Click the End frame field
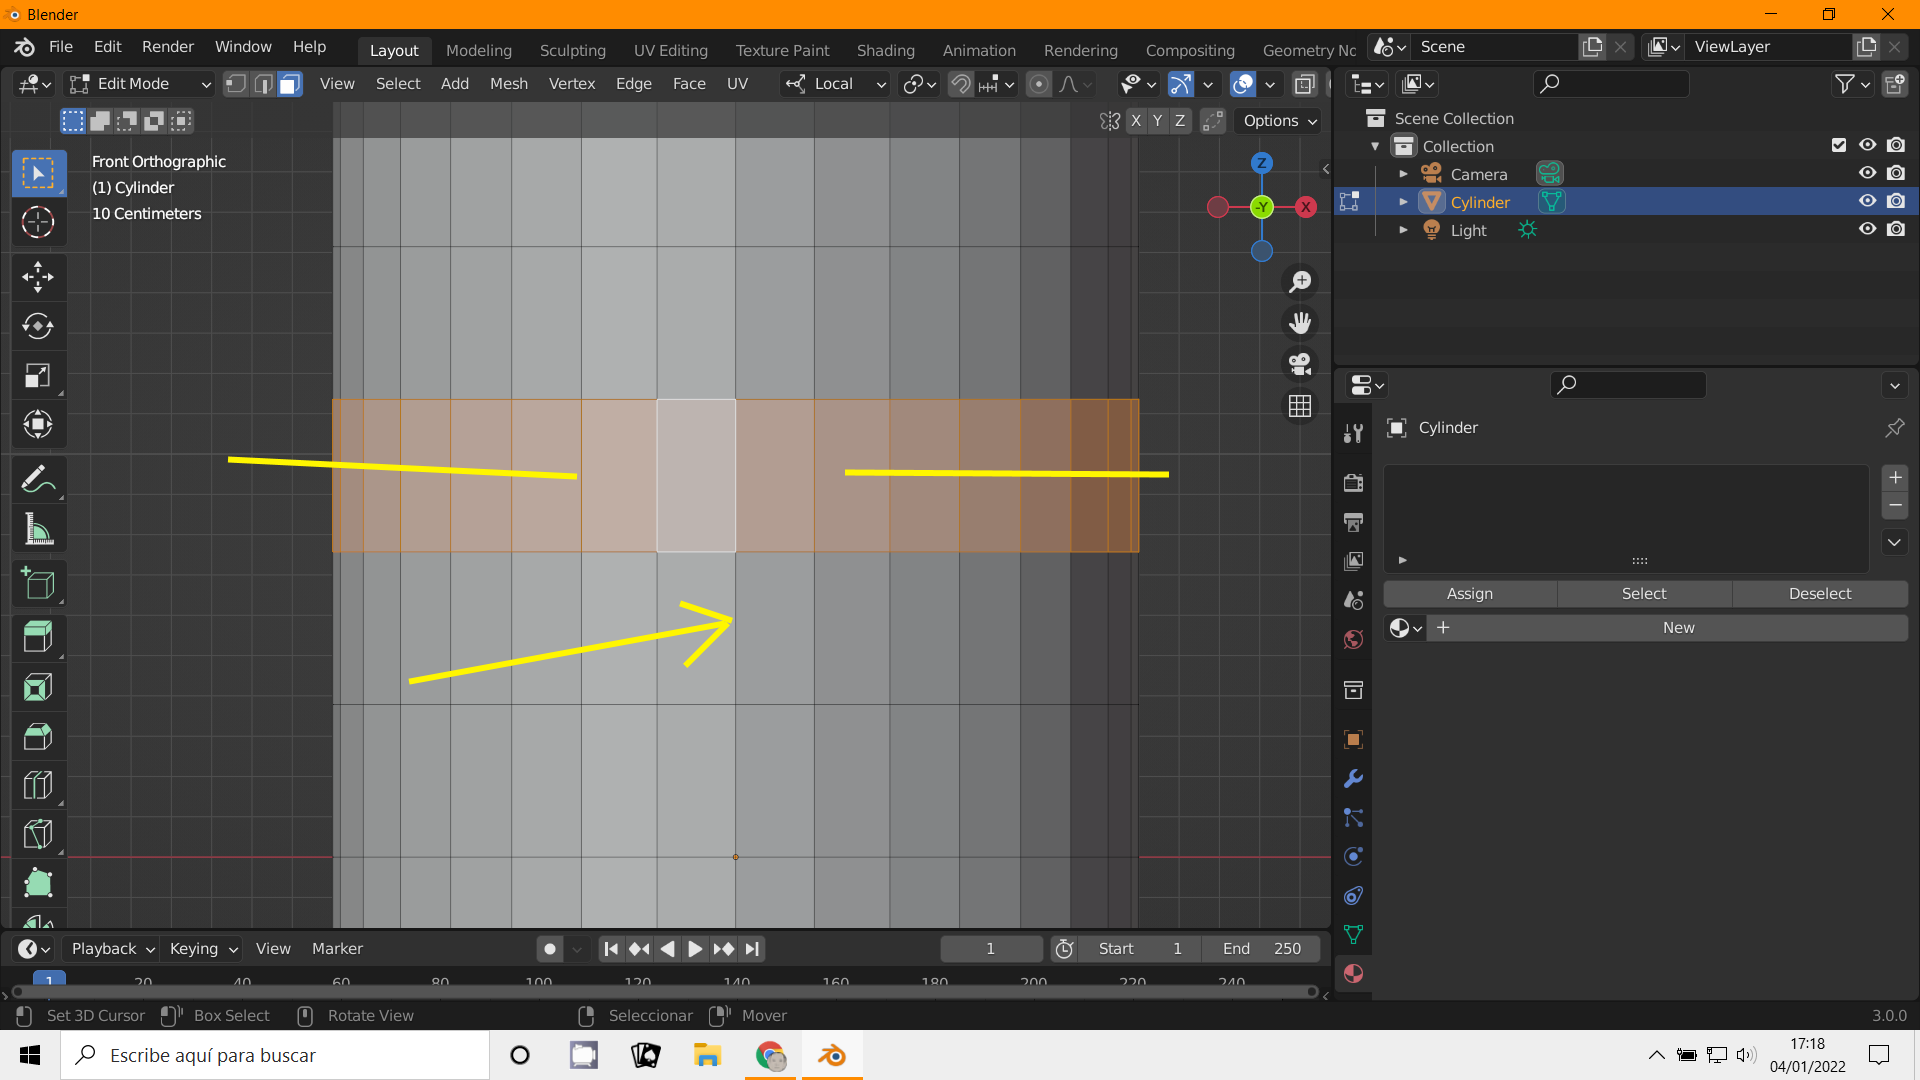Viewport: 1920px width, 1080px height. [x=1262, y=948]
